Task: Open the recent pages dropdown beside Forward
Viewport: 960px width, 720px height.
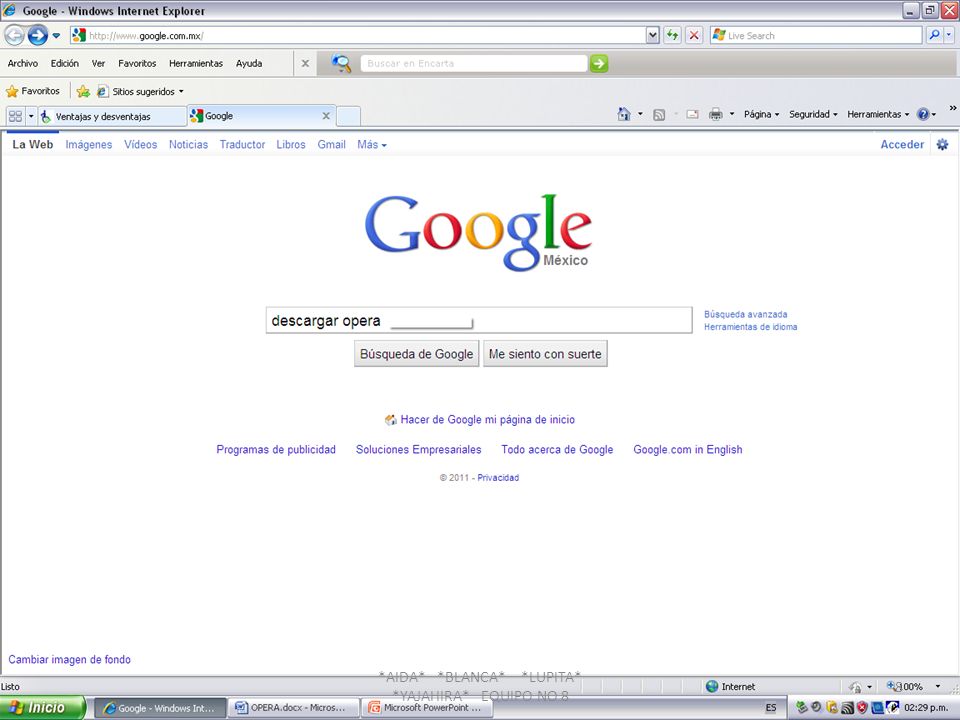Action: (56, 36)
